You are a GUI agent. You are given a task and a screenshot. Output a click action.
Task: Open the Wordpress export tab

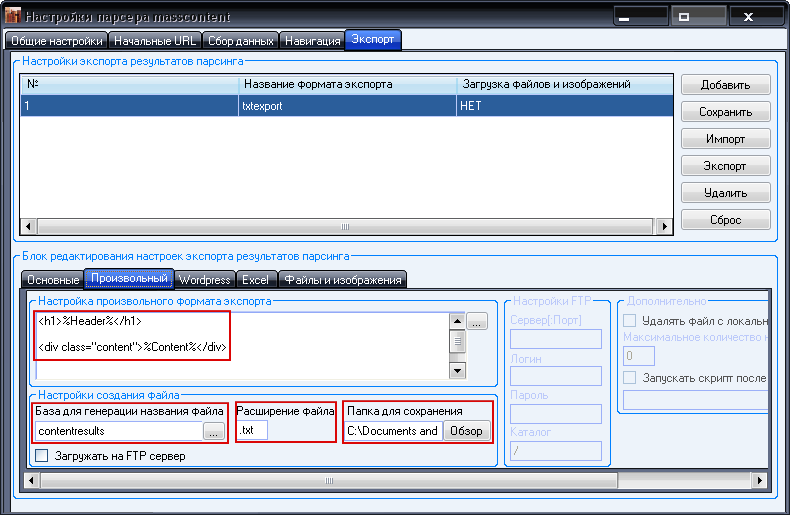[204, 280]
